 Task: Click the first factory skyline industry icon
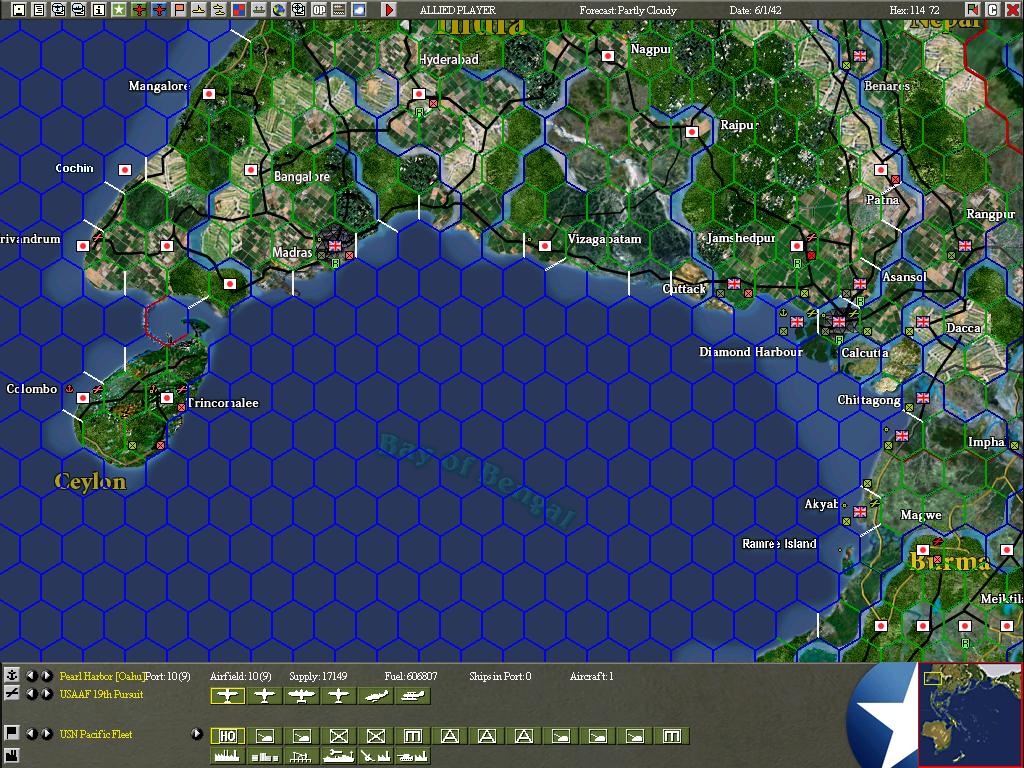tap(227, 756)
